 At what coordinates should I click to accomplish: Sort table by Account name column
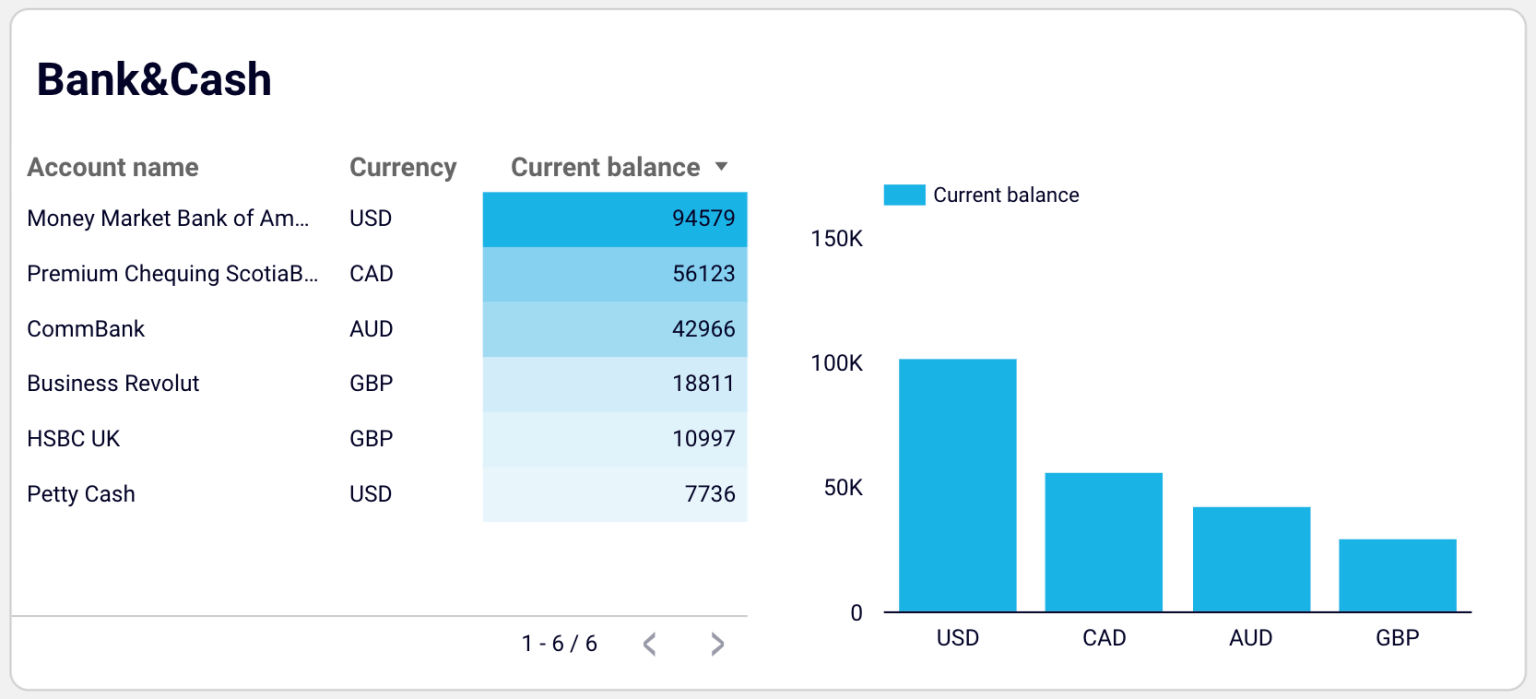click(112, 167)
